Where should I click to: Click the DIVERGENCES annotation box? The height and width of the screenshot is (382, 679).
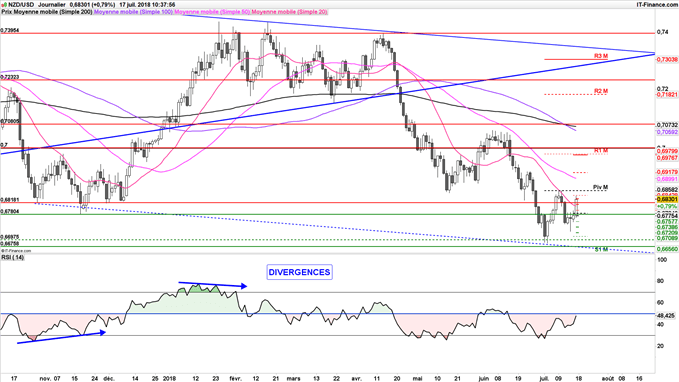pos(299,272)
